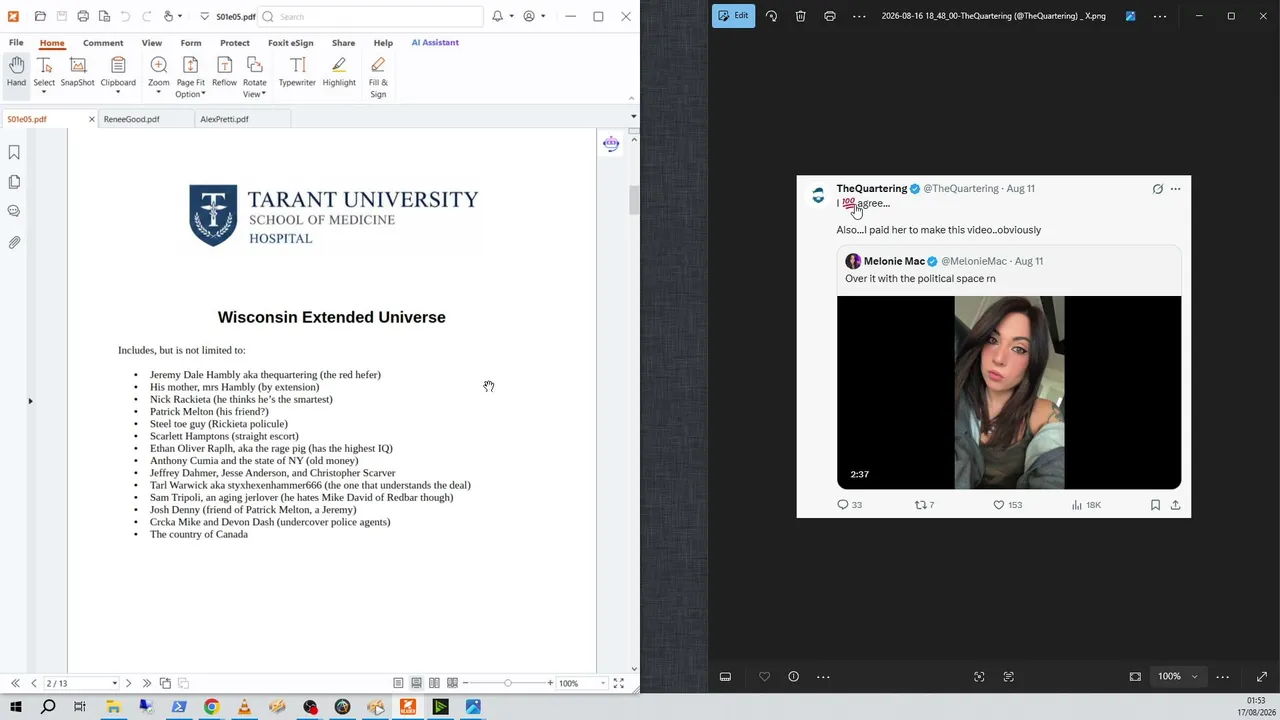1280x720 pixels.
Task: Click zoom out minus on status bar
Action: tap(465, 683)
